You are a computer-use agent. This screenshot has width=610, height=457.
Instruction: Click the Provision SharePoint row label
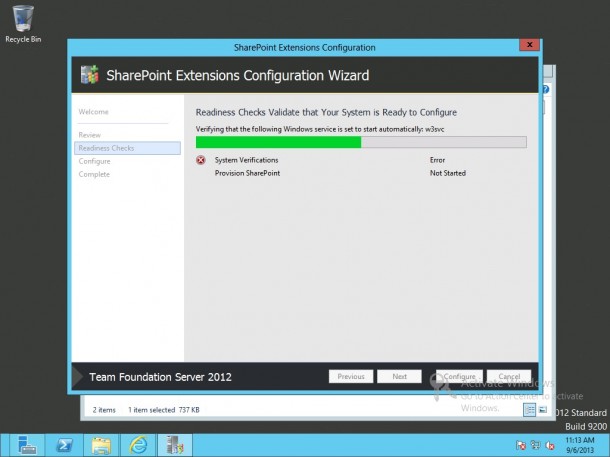tap(247, 173)
